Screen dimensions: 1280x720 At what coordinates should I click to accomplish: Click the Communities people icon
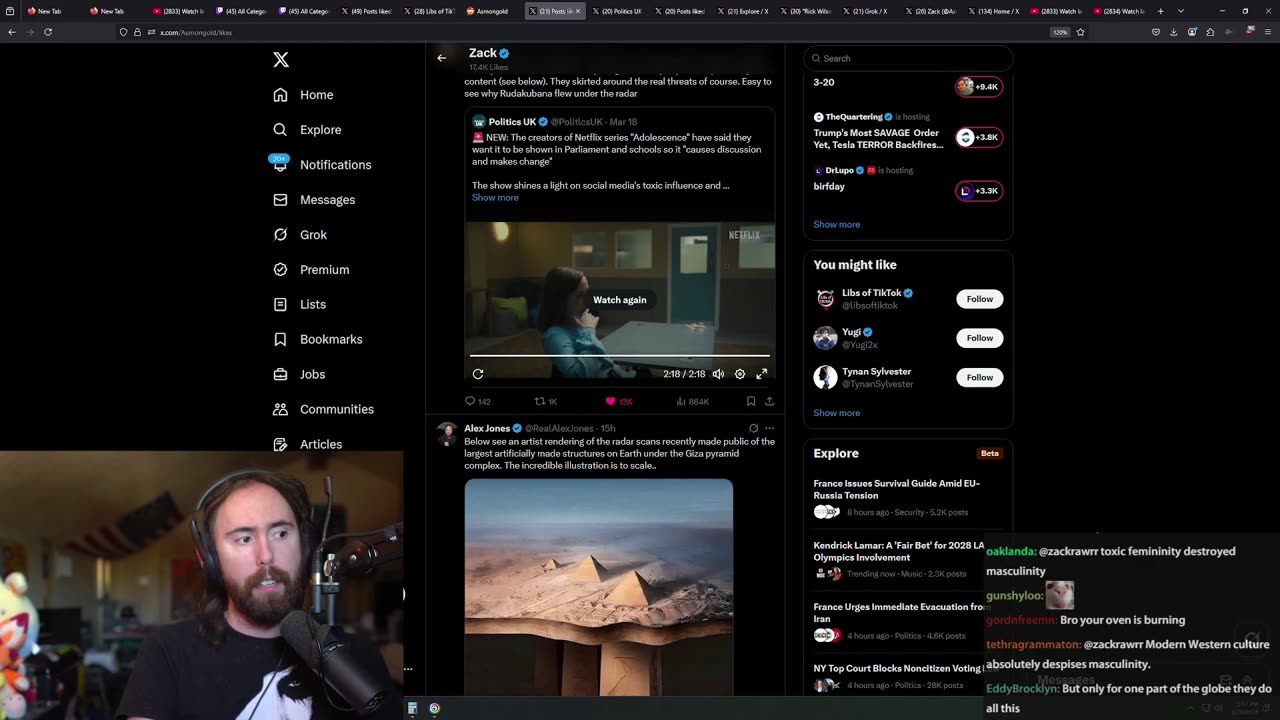tap(280, 409)
